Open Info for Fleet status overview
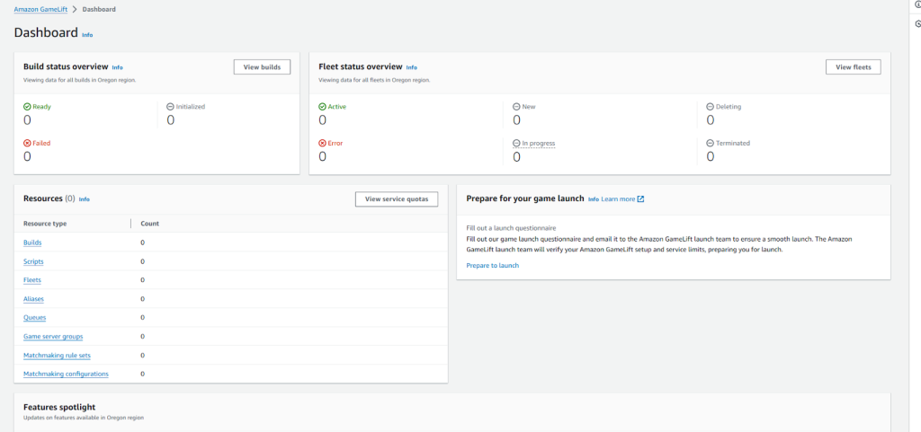921x432 pixels. coord(412,68)
